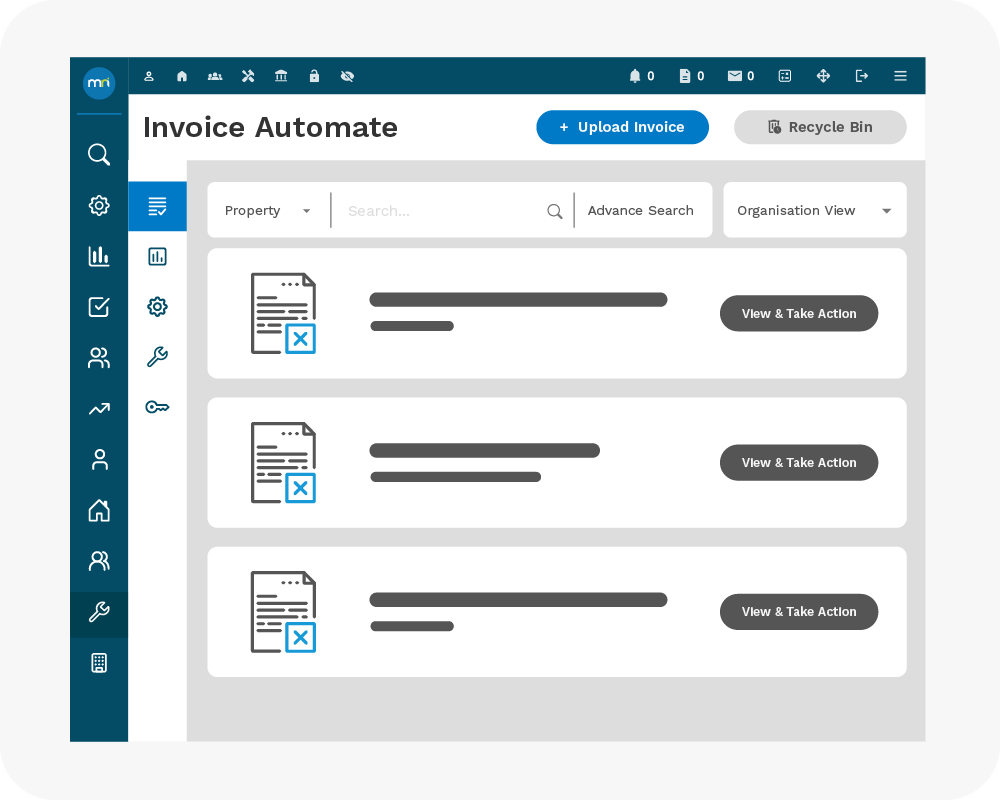Click the logout icon in top bar
Viewport: 1000px width, 800px height.
tap(862, 76)
